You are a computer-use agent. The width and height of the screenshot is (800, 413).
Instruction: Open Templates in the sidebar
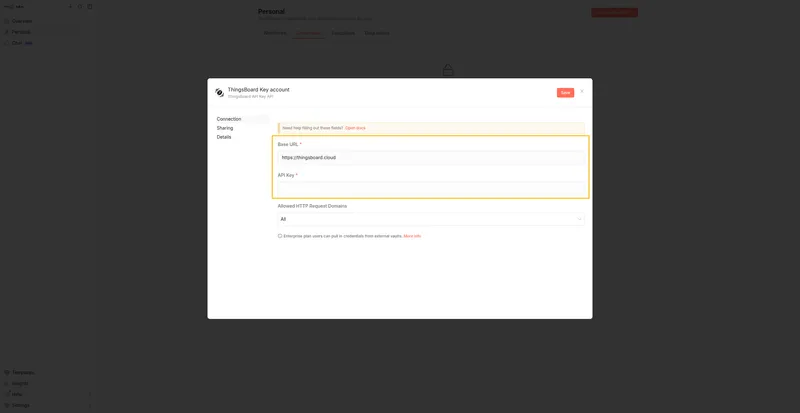(x=23, y=373)
